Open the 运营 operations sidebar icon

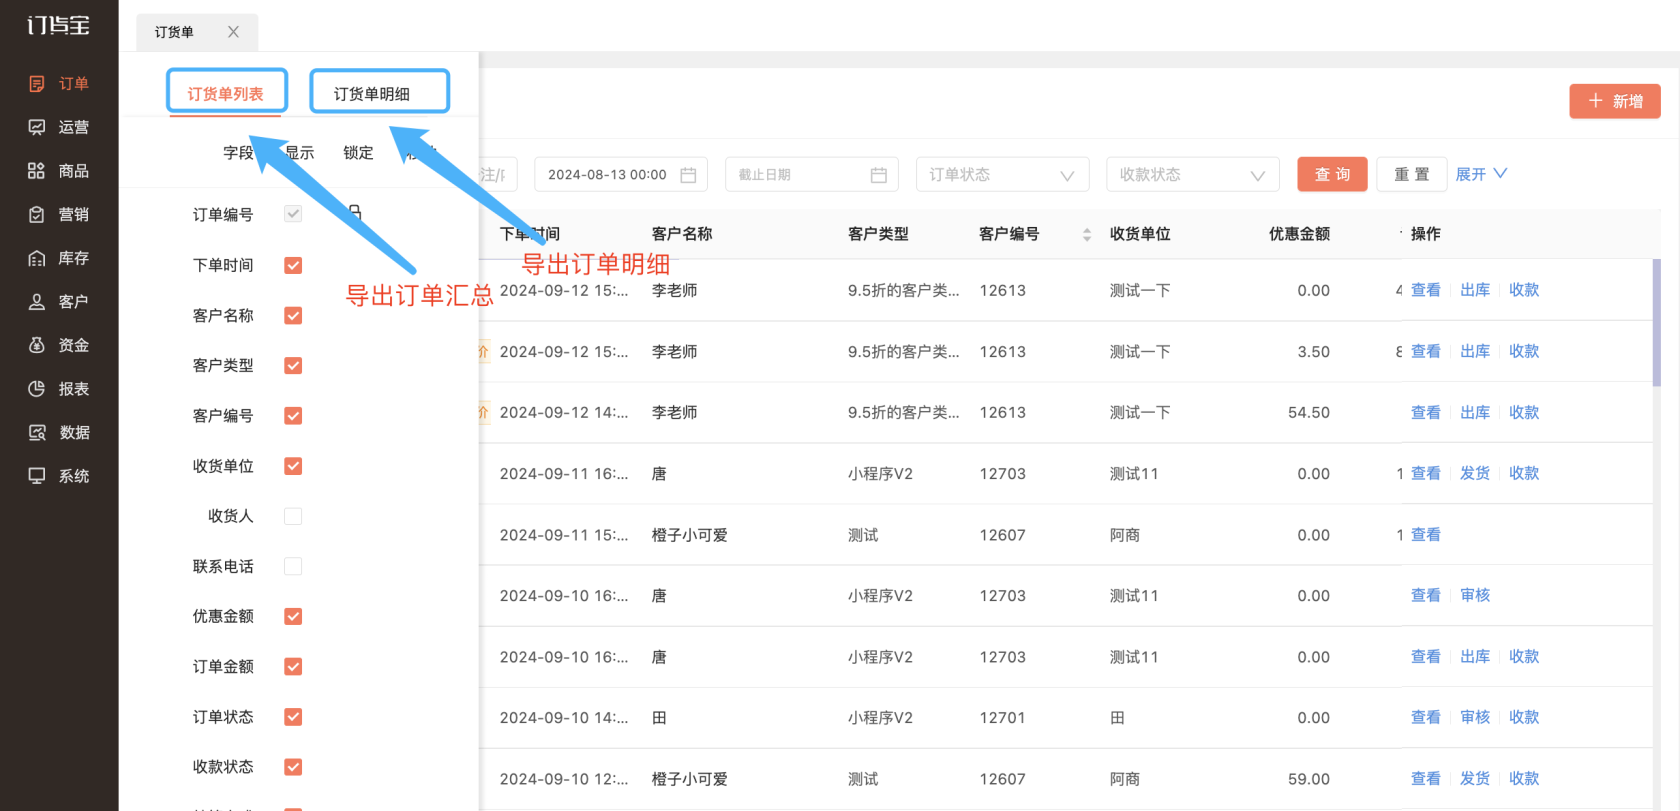pos(37,127)
